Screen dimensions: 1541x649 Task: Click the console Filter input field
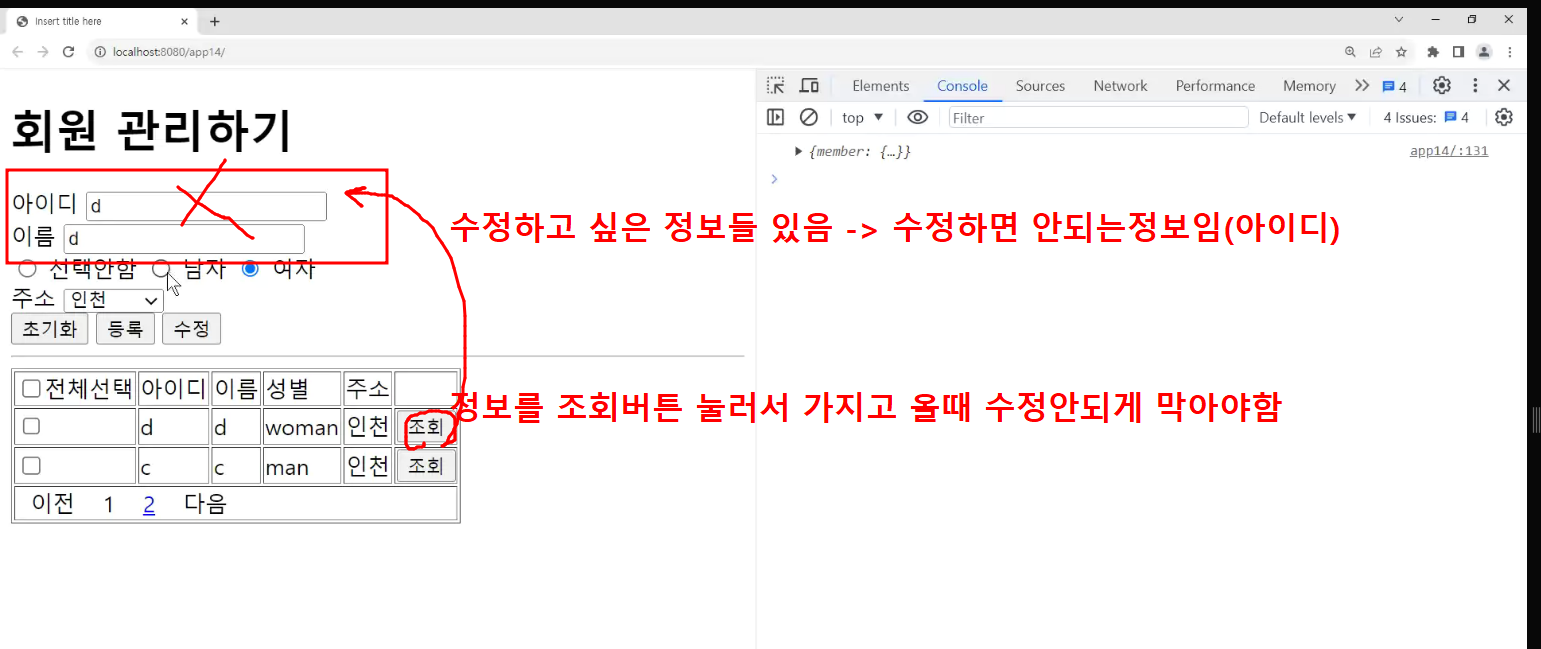(1098, 117)
